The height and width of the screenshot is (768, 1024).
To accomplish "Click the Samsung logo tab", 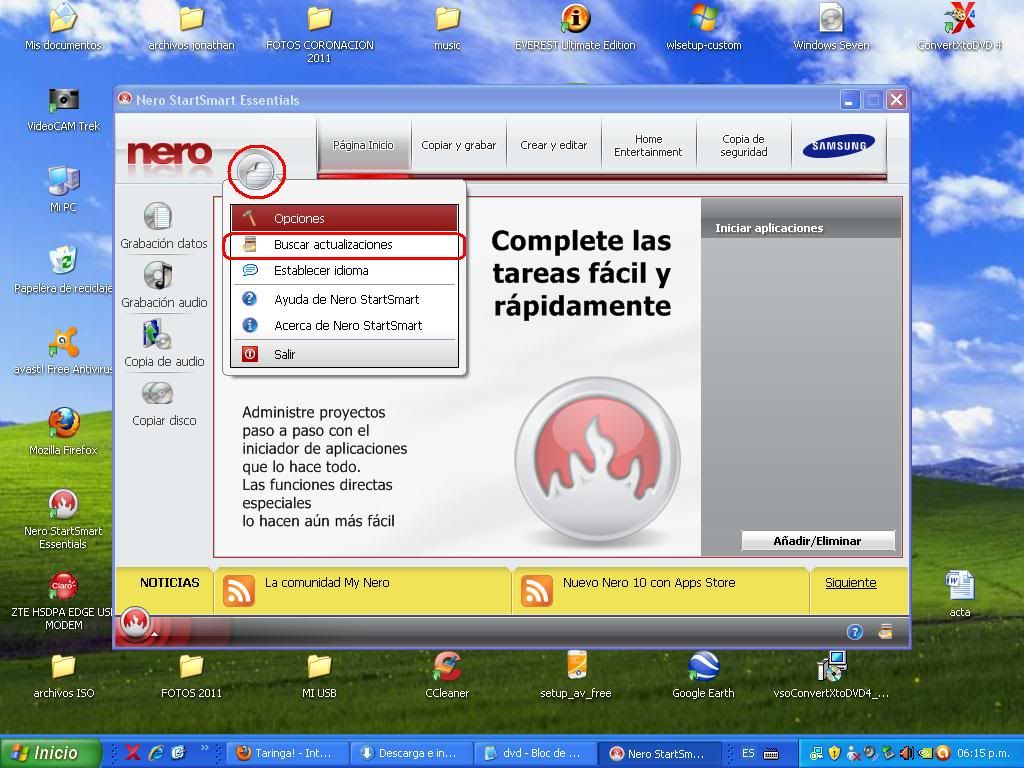I will [x=839, y=145].
